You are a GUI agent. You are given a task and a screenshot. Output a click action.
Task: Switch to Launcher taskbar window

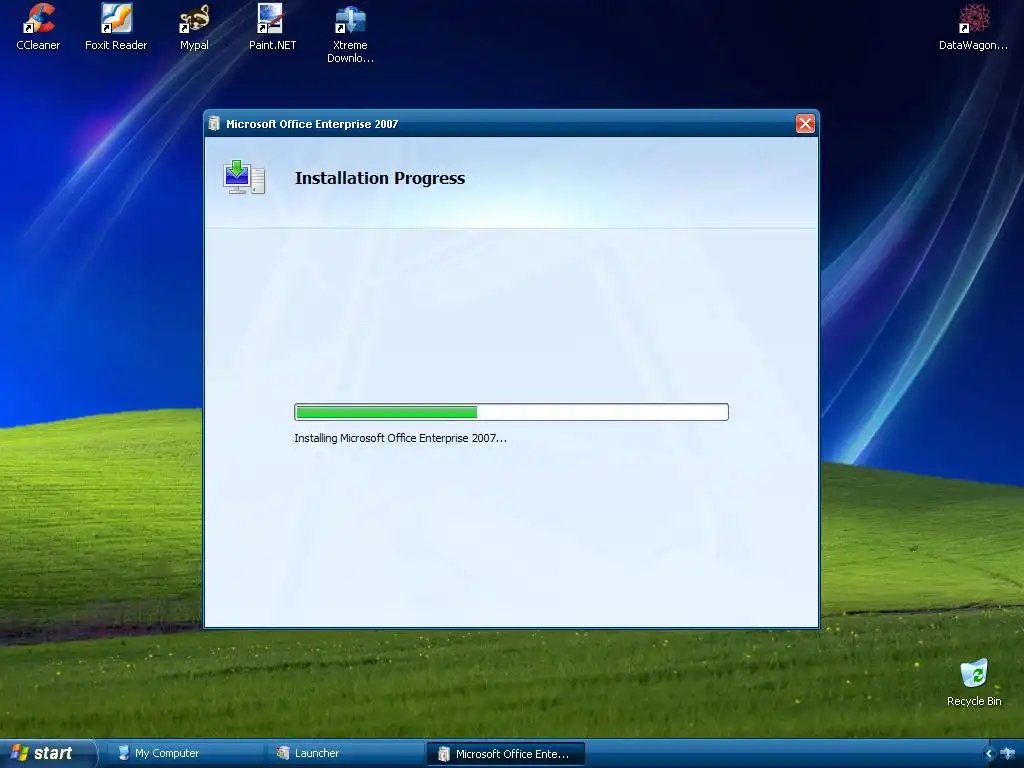click(x=345, y=753)
